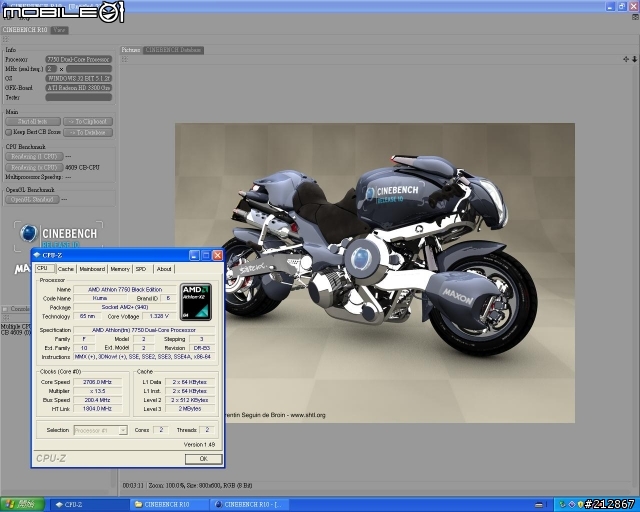Click the CPU-Z title bar diamond icon
This screenshot has height=512, width=640.
(37, 255)
